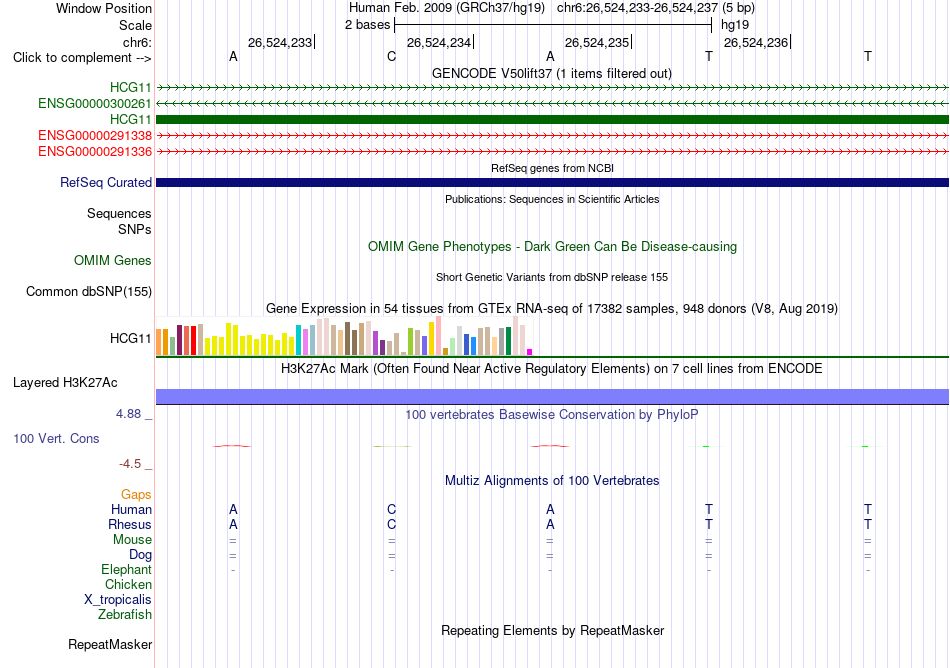Screen dimensions: 950x668
Task: Click the C base in the Human alignment row
Action: (391, 509)
